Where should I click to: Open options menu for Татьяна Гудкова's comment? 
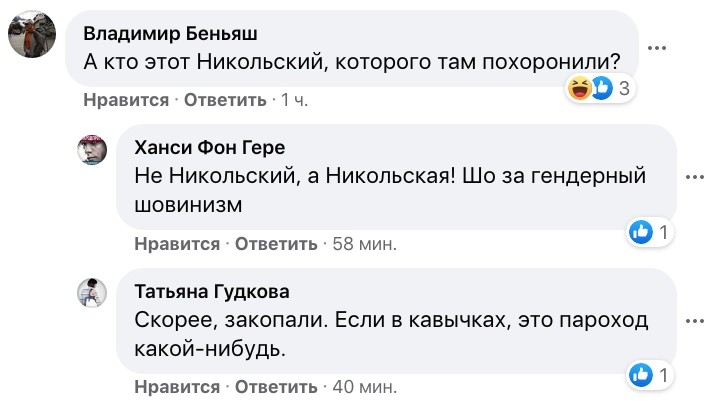coord(694,320)
